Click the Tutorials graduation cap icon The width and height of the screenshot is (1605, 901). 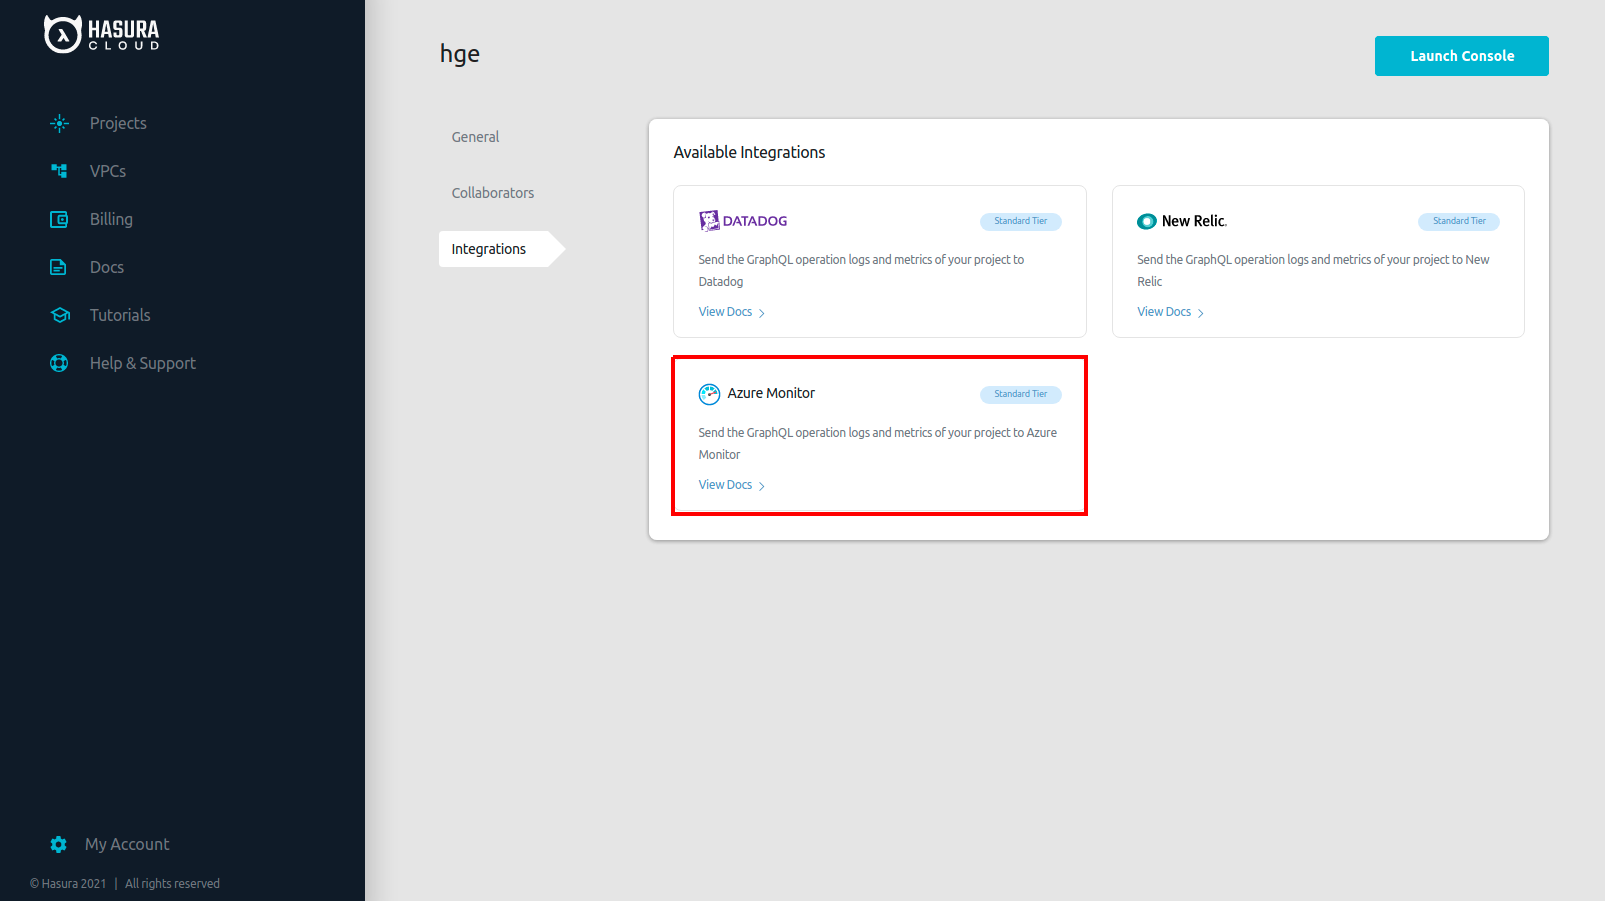point(60,315)
